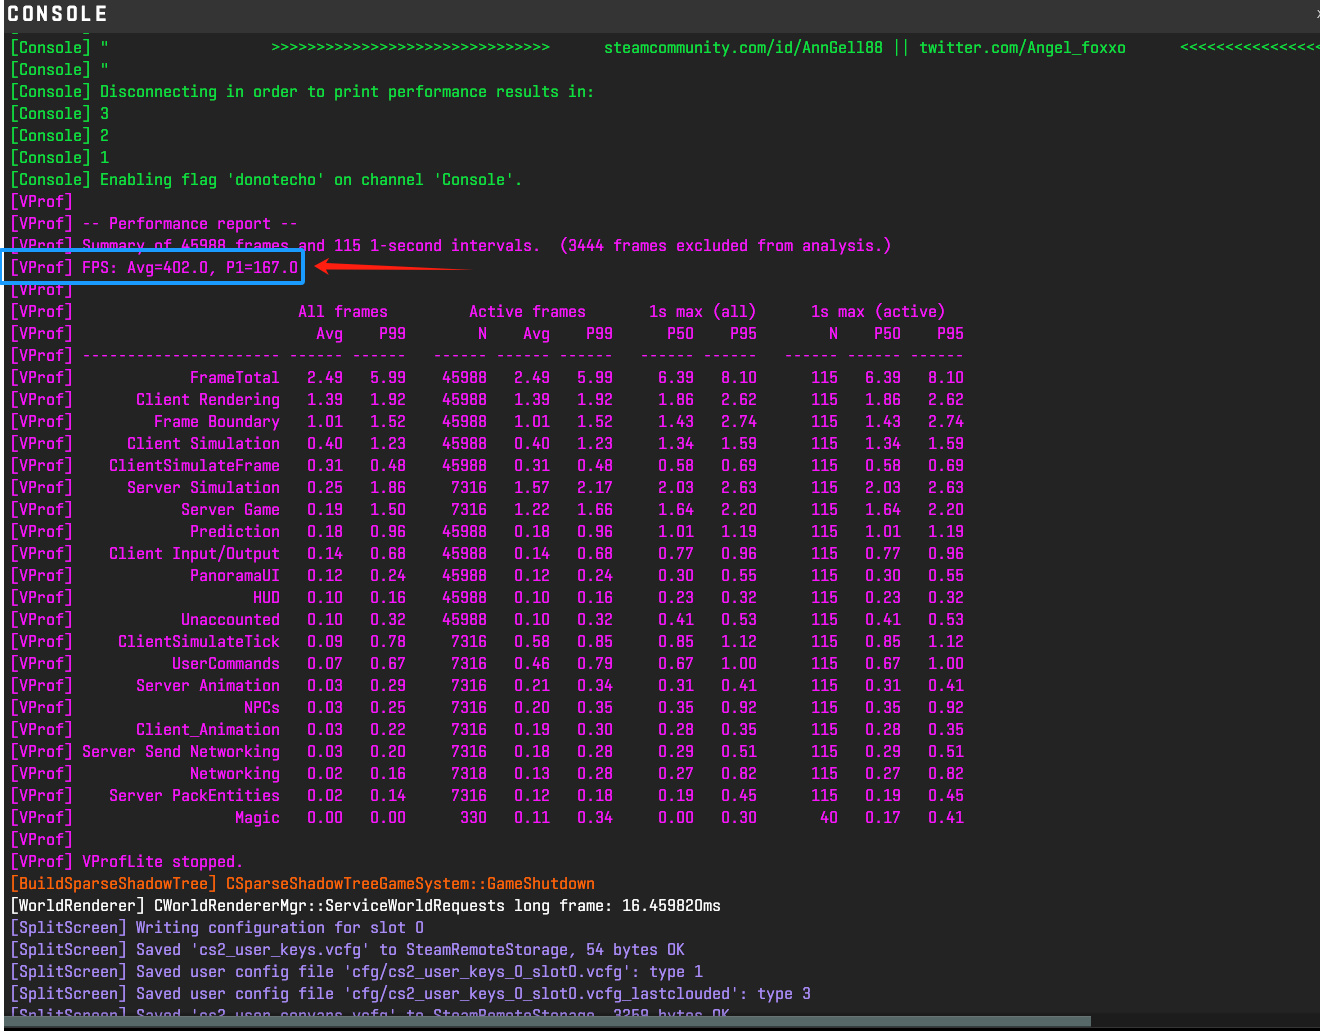Click the Client Rendering row label
The width and height of the screenshot is (1320, 1034).
pos(208,400)
